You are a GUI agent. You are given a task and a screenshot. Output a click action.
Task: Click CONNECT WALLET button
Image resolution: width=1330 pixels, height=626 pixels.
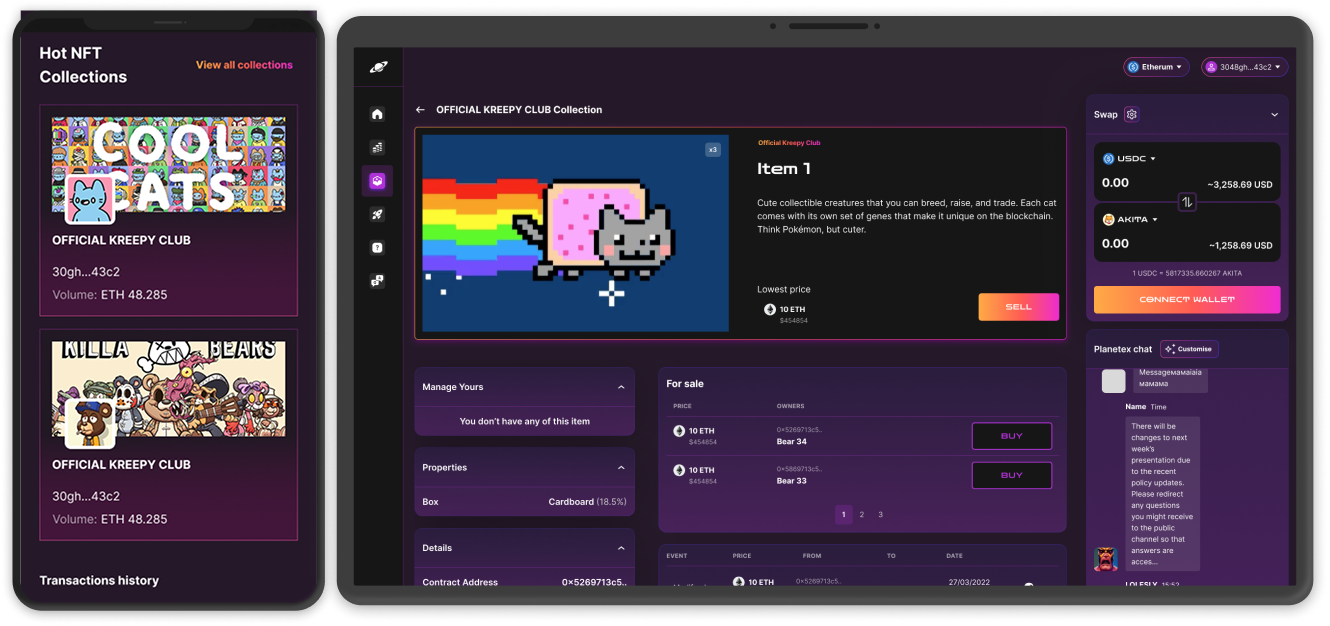(1187, 299)
